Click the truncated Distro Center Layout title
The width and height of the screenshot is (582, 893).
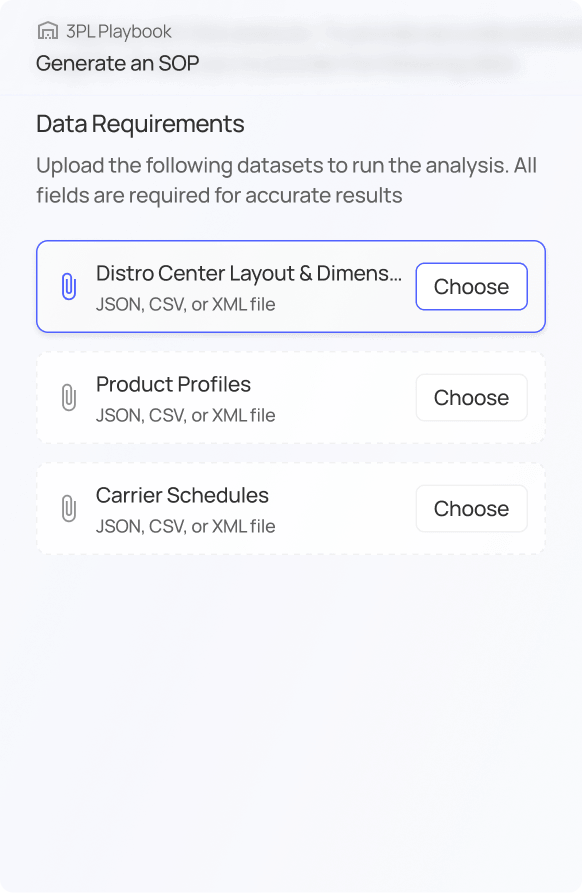tap(249, 273)
